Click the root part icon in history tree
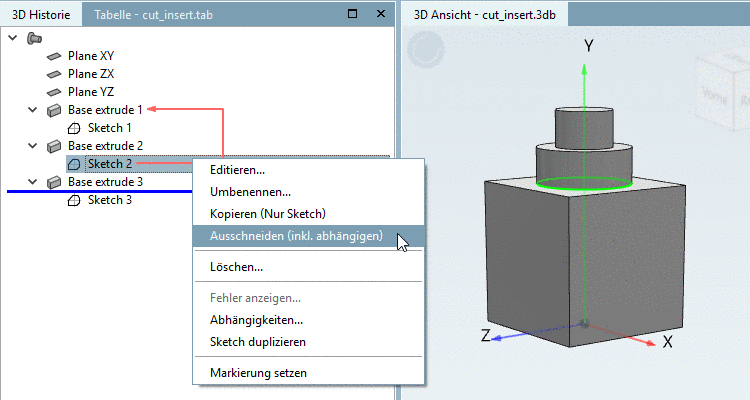The height and width of the screenshot is (400, 750). (x=34, y=38)
